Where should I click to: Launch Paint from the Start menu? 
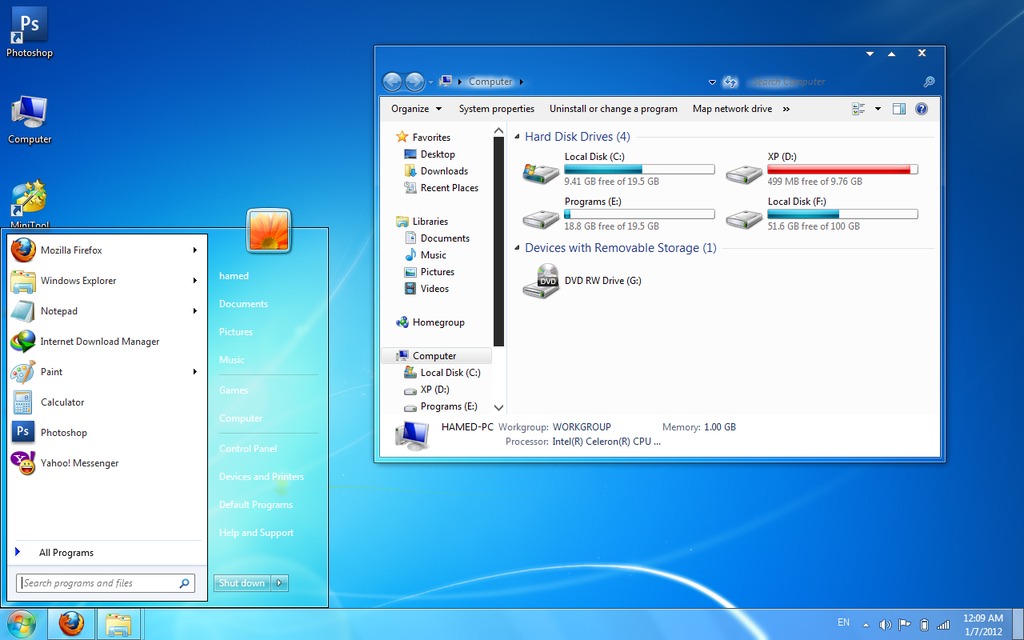[104, 372]
